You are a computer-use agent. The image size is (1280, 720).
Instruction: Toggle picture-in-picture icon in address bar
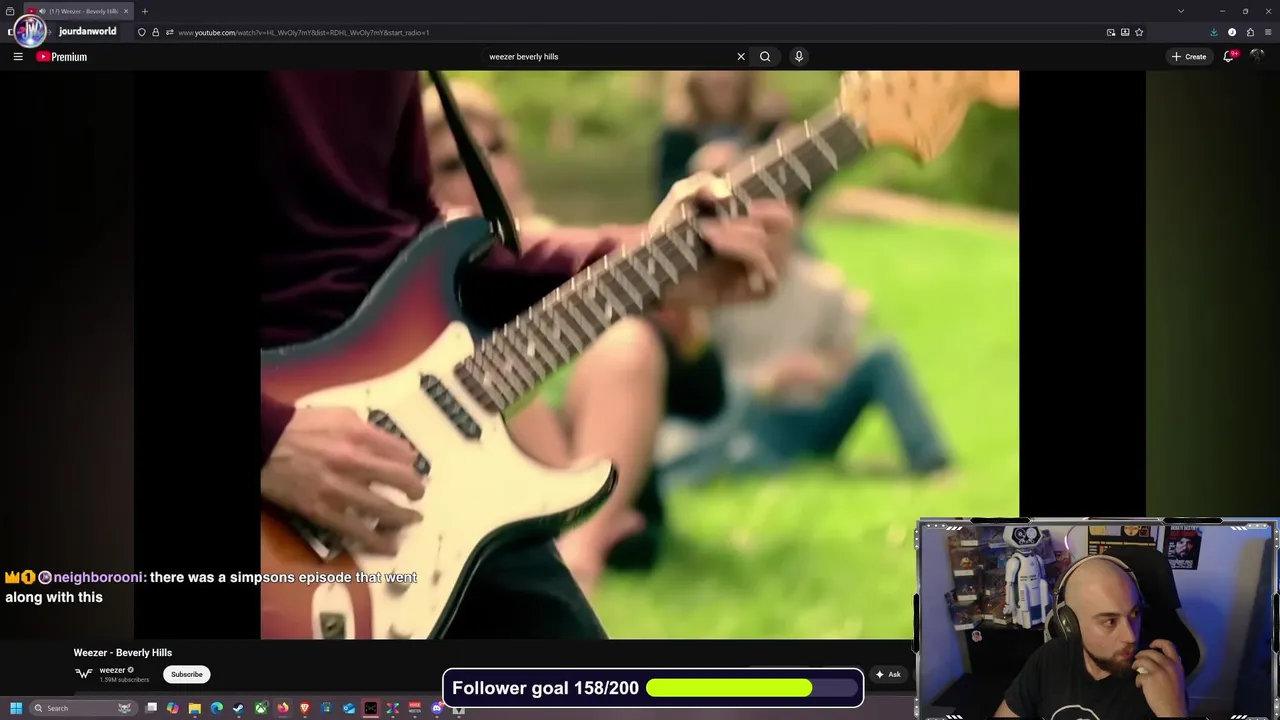(x=1111, y=32)
